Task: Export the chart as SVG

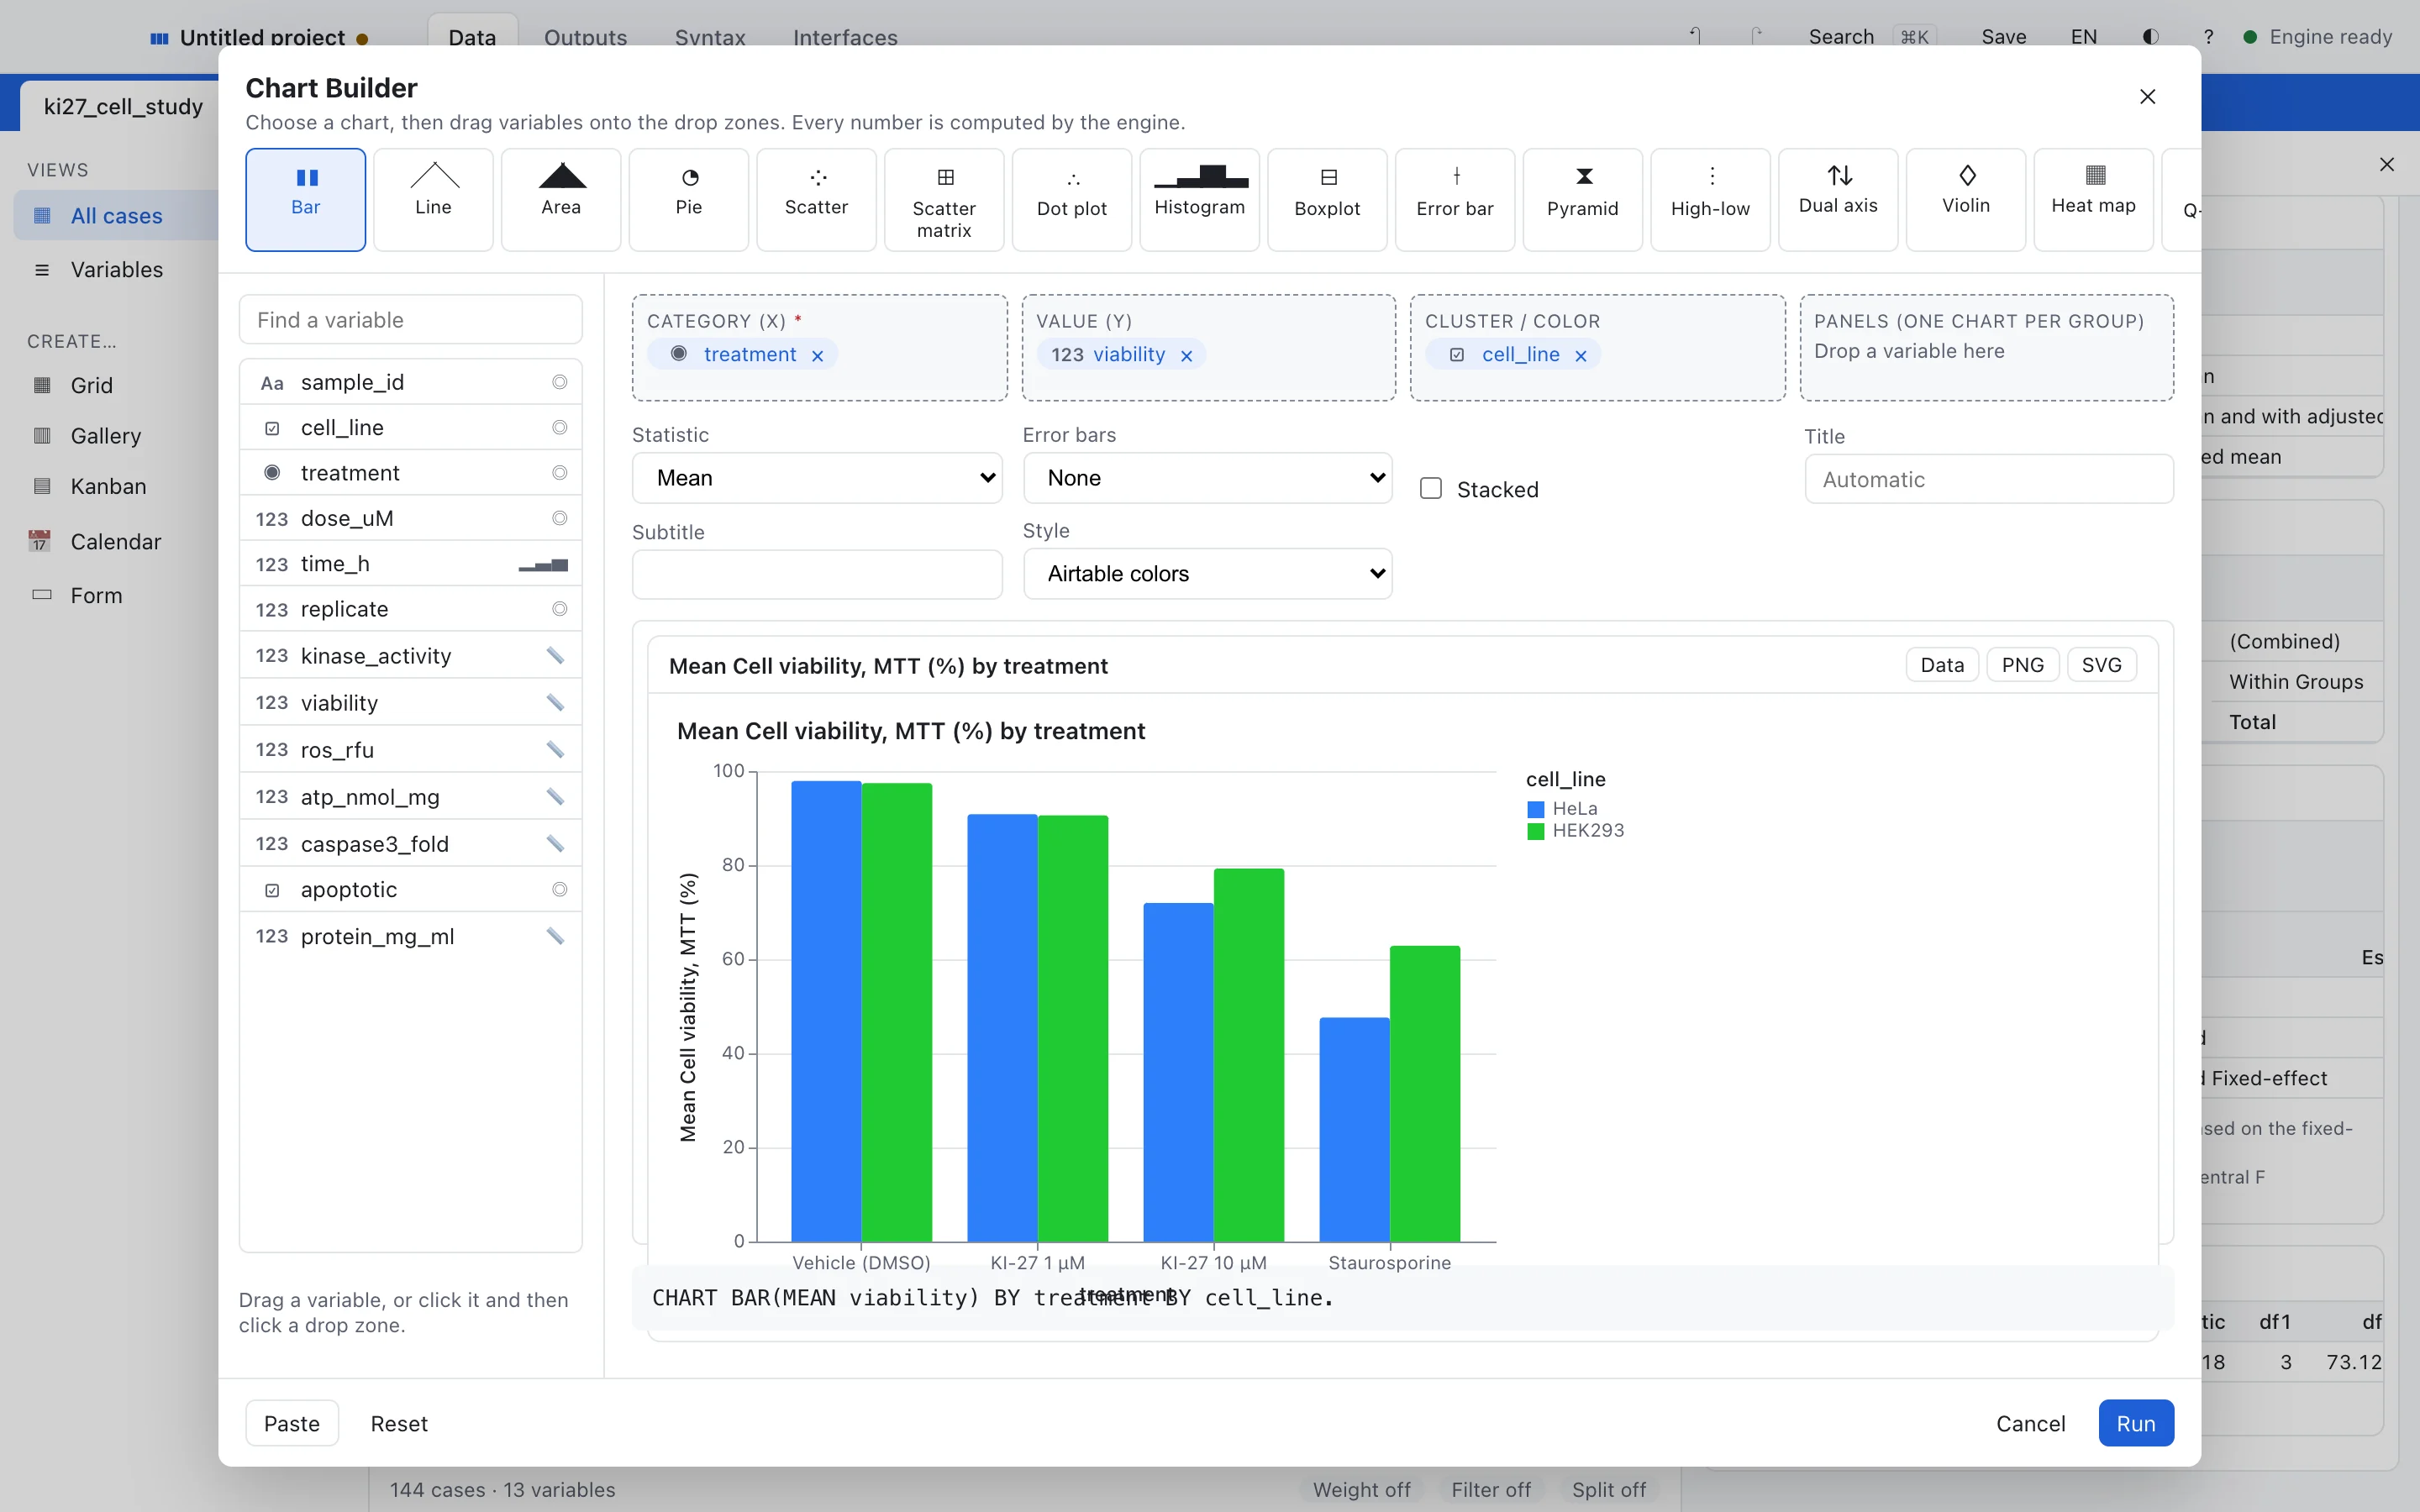Action: point(2101,665)
